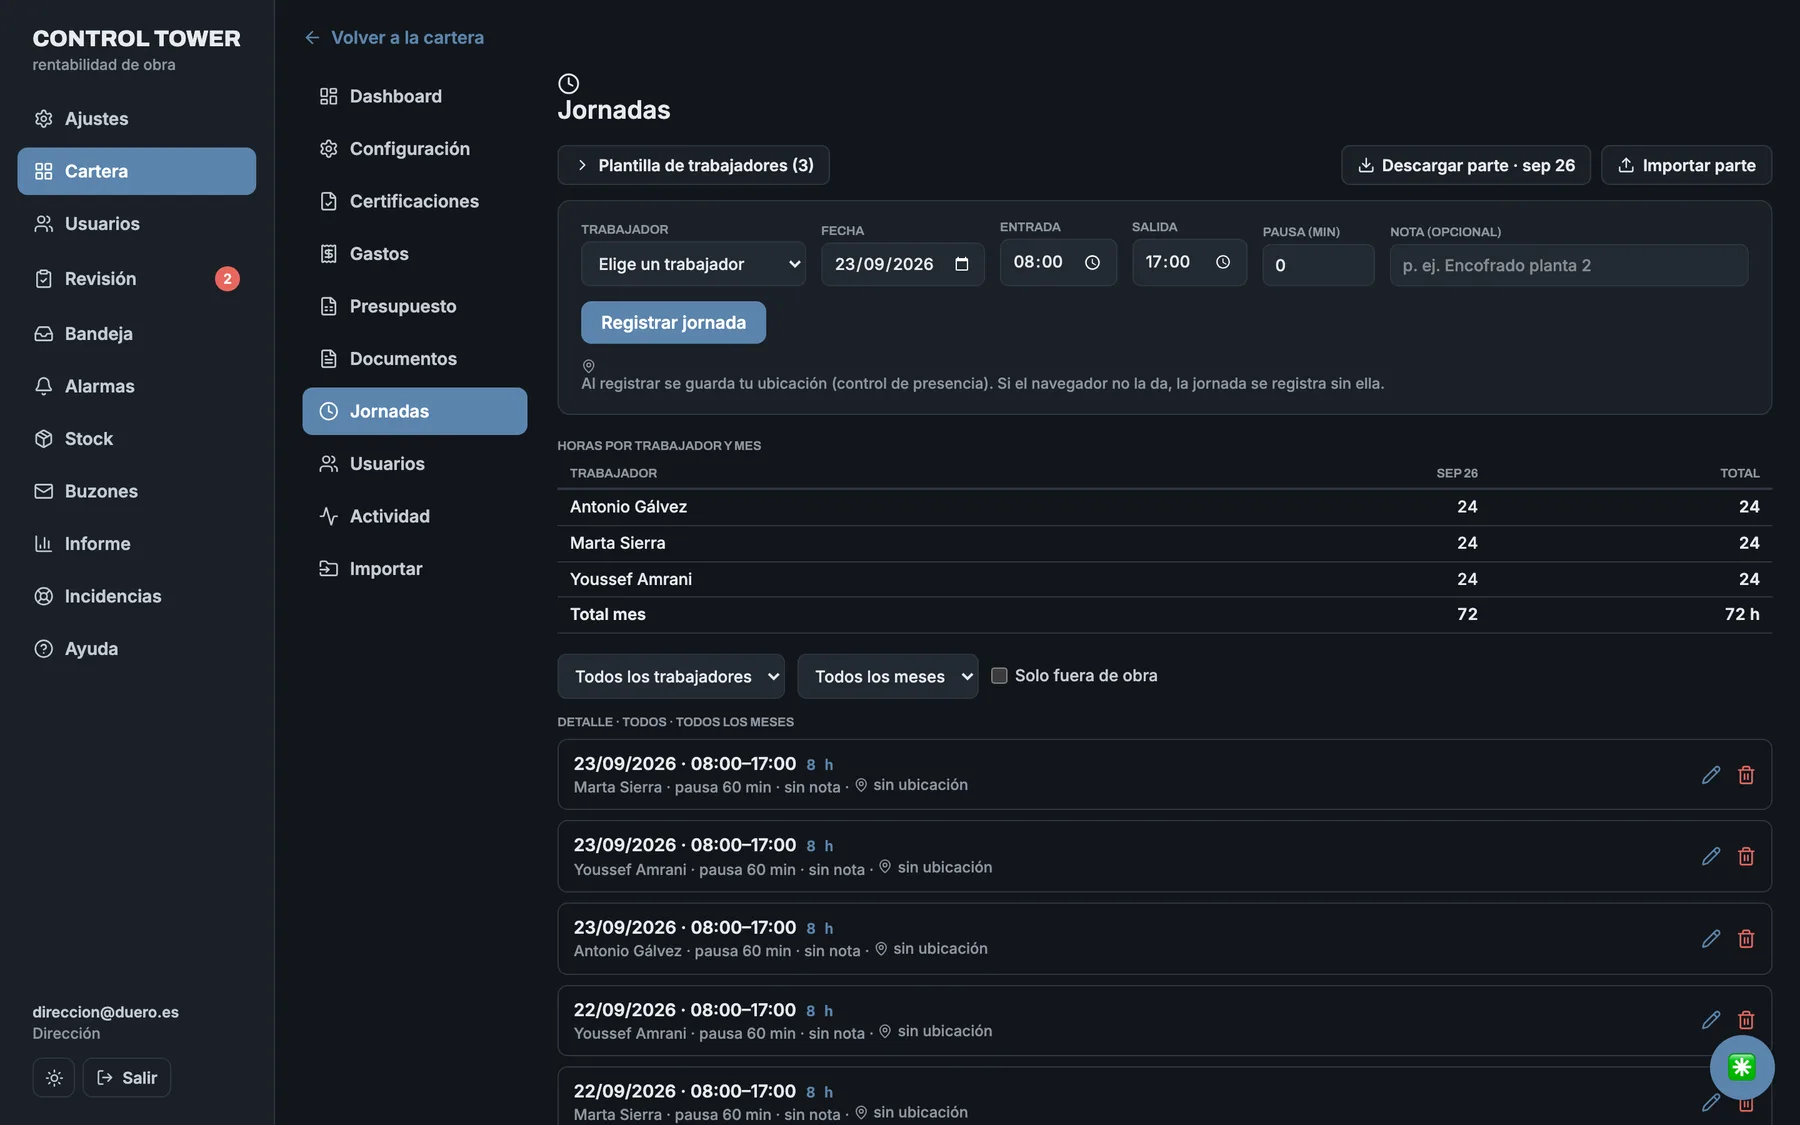This screenshot has height=1125, width=1800.
Task: Open Revisión with 2 pending items
Action: pyautogui.click(x=136, y=279)
